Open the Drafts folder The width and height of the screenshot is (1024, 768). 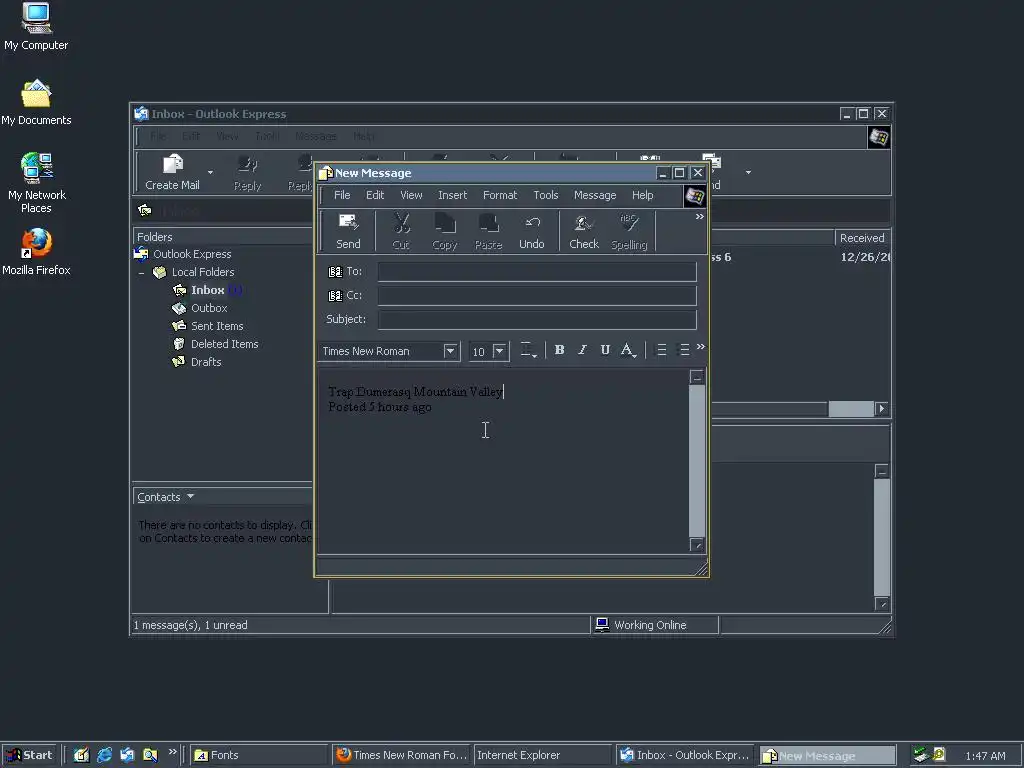click(206, 362)
